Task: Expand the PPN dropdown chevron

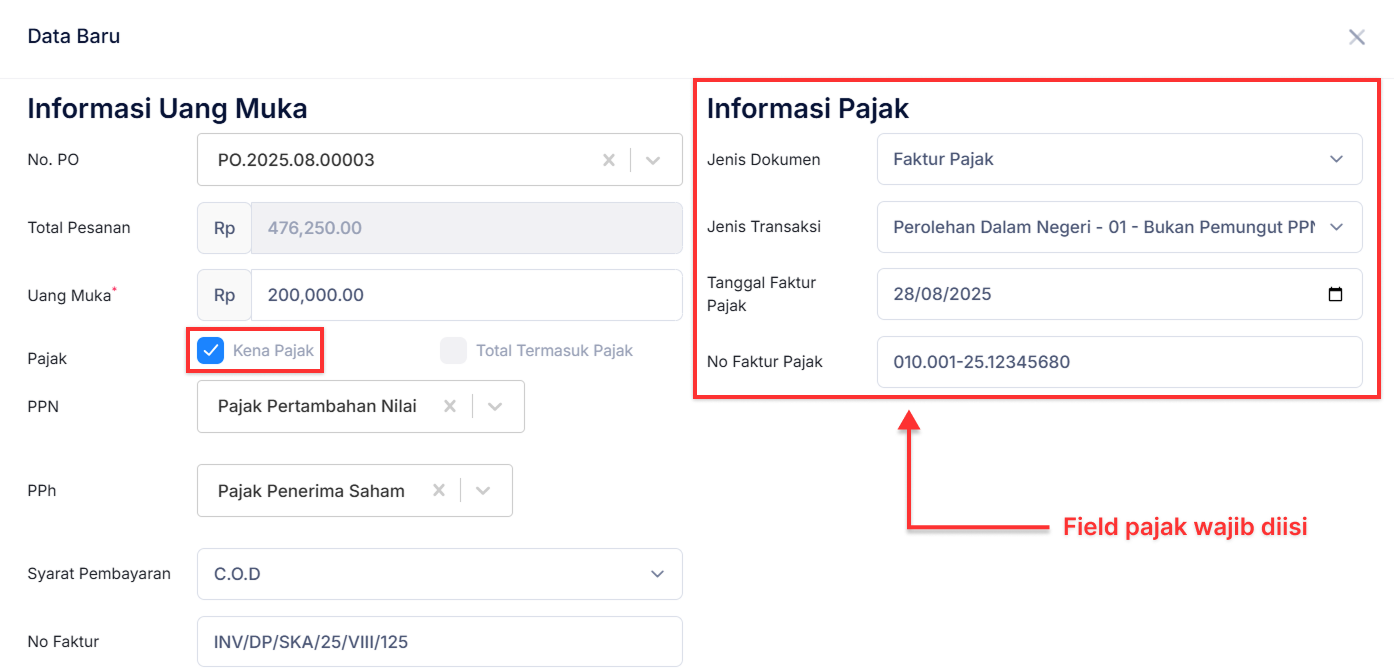Action: pos(494,406)
